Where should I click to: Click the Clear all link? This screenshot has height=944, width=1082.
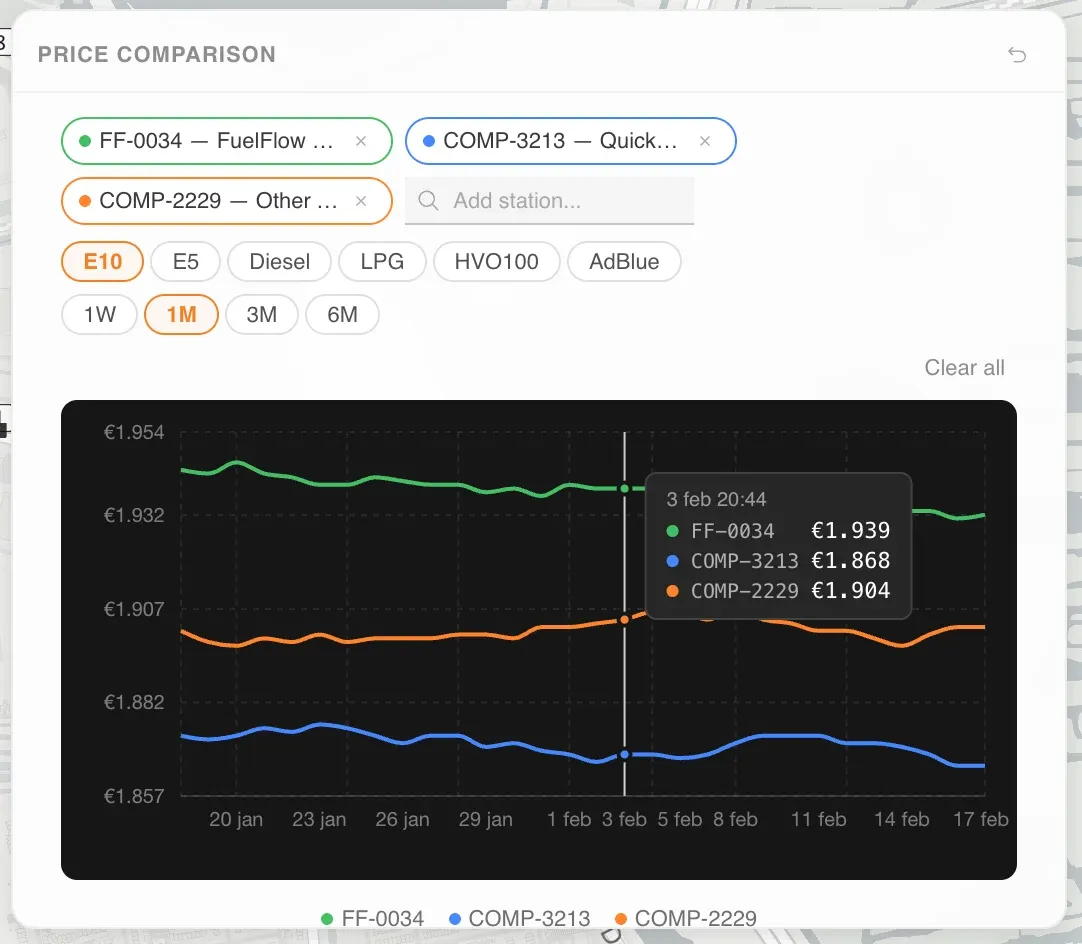tap(964, 368)
